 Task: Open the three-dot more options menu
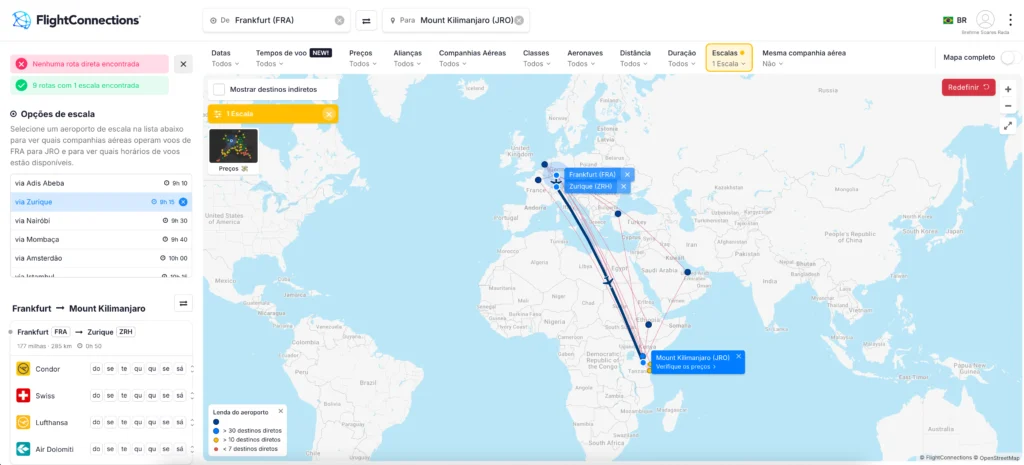1010,20
